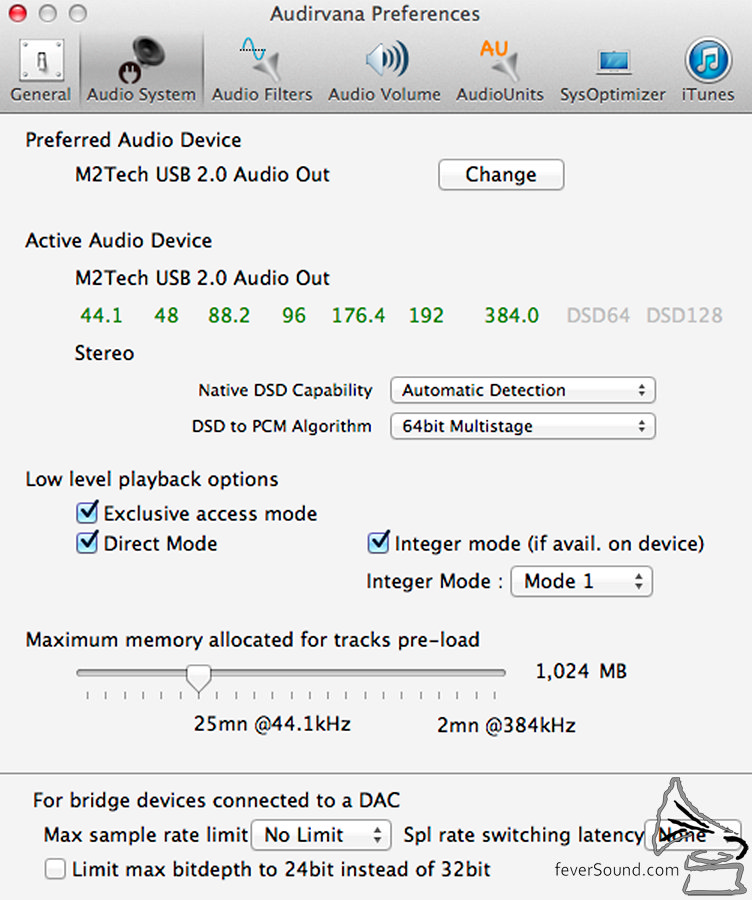The width and height of the screenshot is (752, 900).
Task: Expand DSD to PCM Algorithm dropdown
Action: (x=522, y=426)
